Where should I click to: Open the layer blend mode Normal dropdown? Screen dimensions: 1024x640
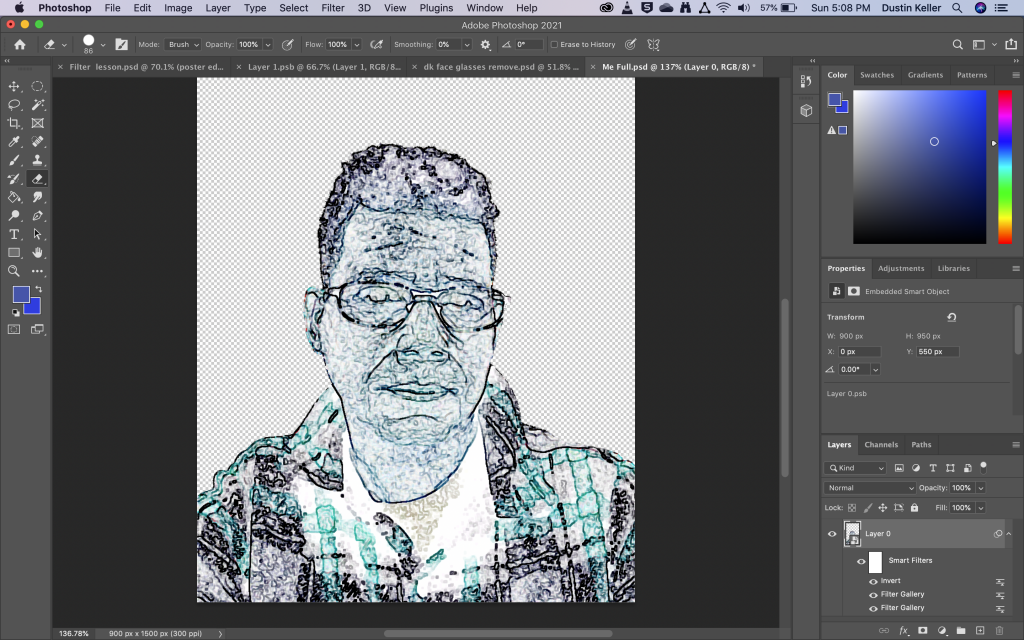(x=869, y=488)
